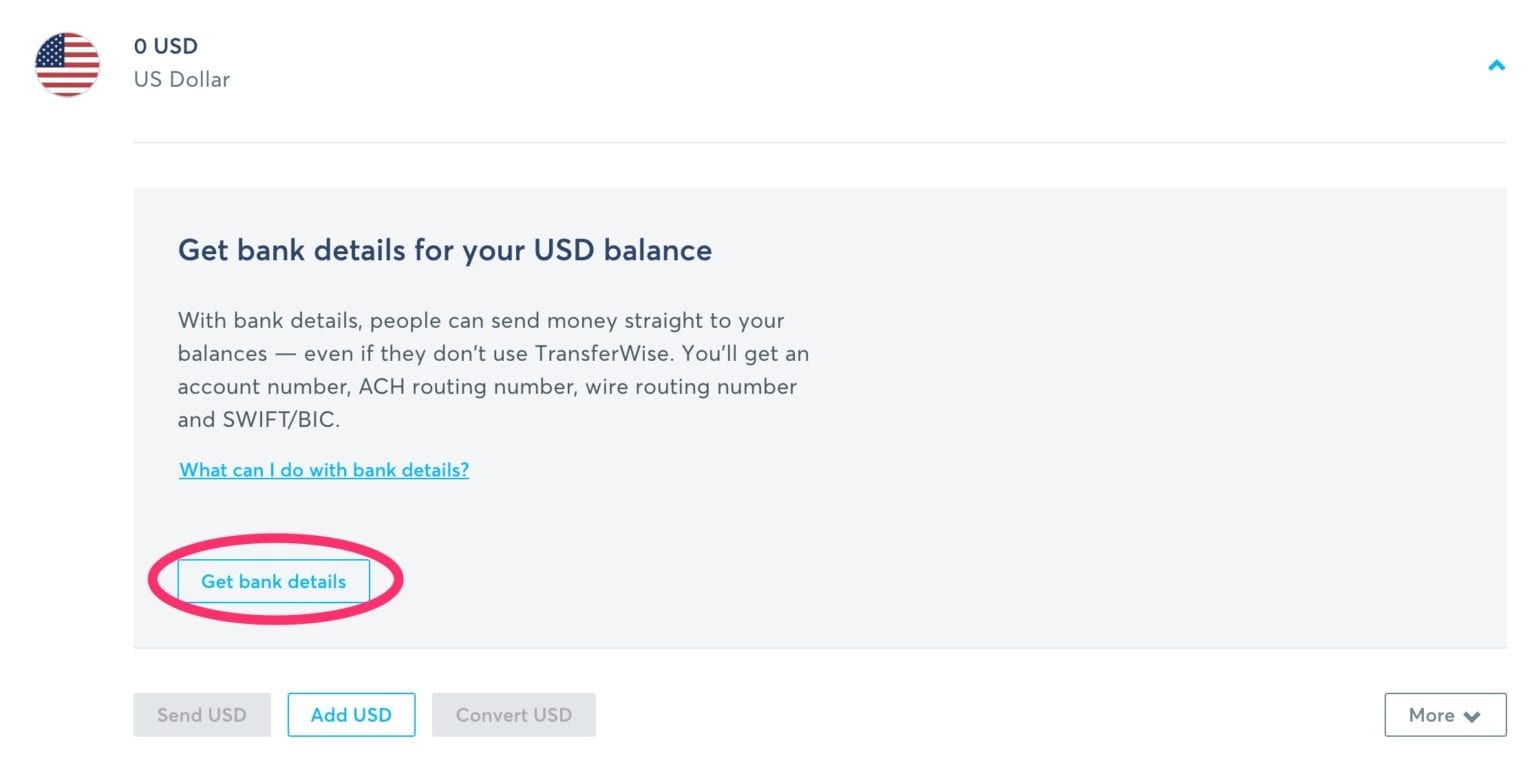This screenshot has width=1536, height=774.
Task: Click the Send USD button
Action: coord(201,714)
